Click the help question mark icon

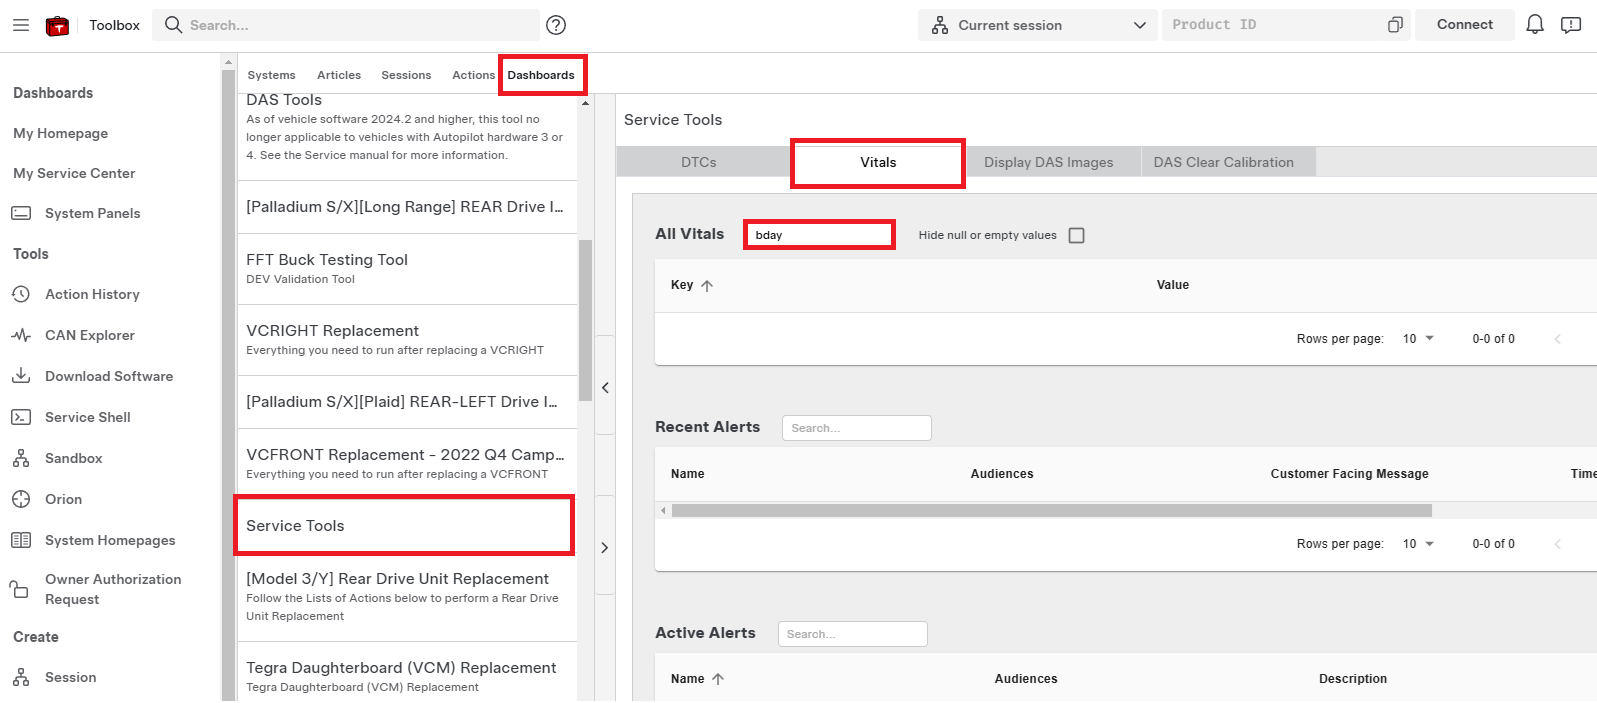(556, 25)
